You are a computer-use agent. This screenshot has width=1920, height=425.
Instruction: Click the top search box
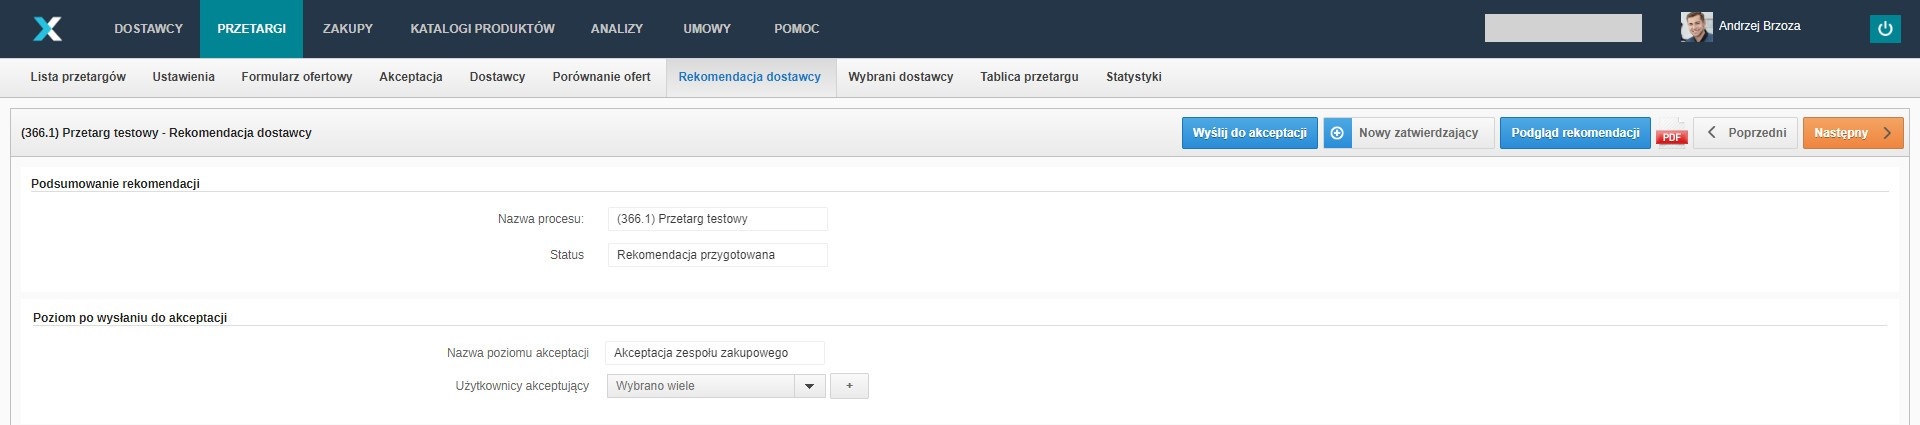1562,28
